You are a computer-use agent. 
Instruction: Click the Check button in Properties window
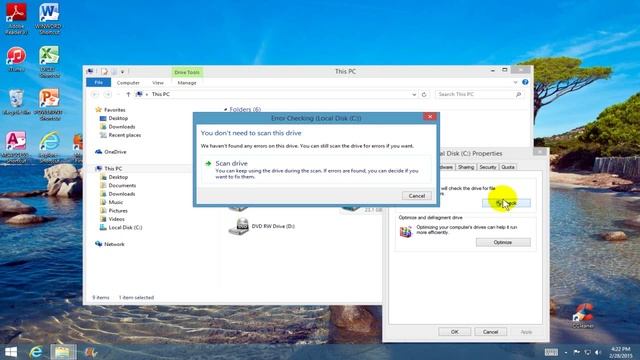(x=506, y=203)
